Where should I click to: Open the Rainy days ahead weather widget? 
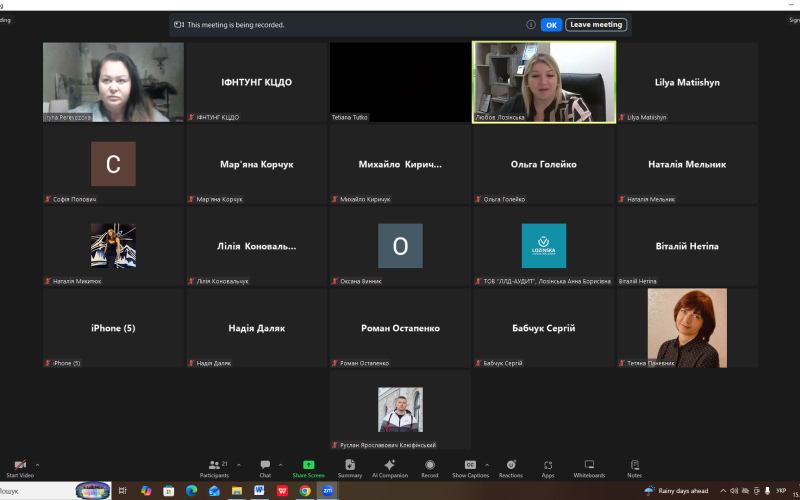click(x=677, y=491)
